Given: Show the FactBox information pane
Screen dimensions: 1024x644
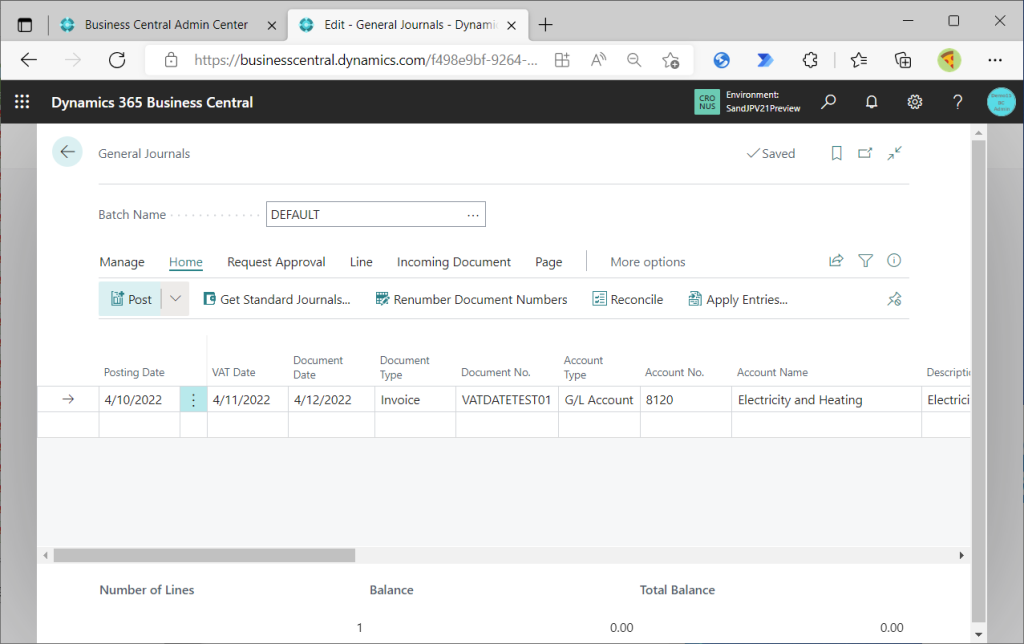Looking at the screenshot, I should (894, 261).
